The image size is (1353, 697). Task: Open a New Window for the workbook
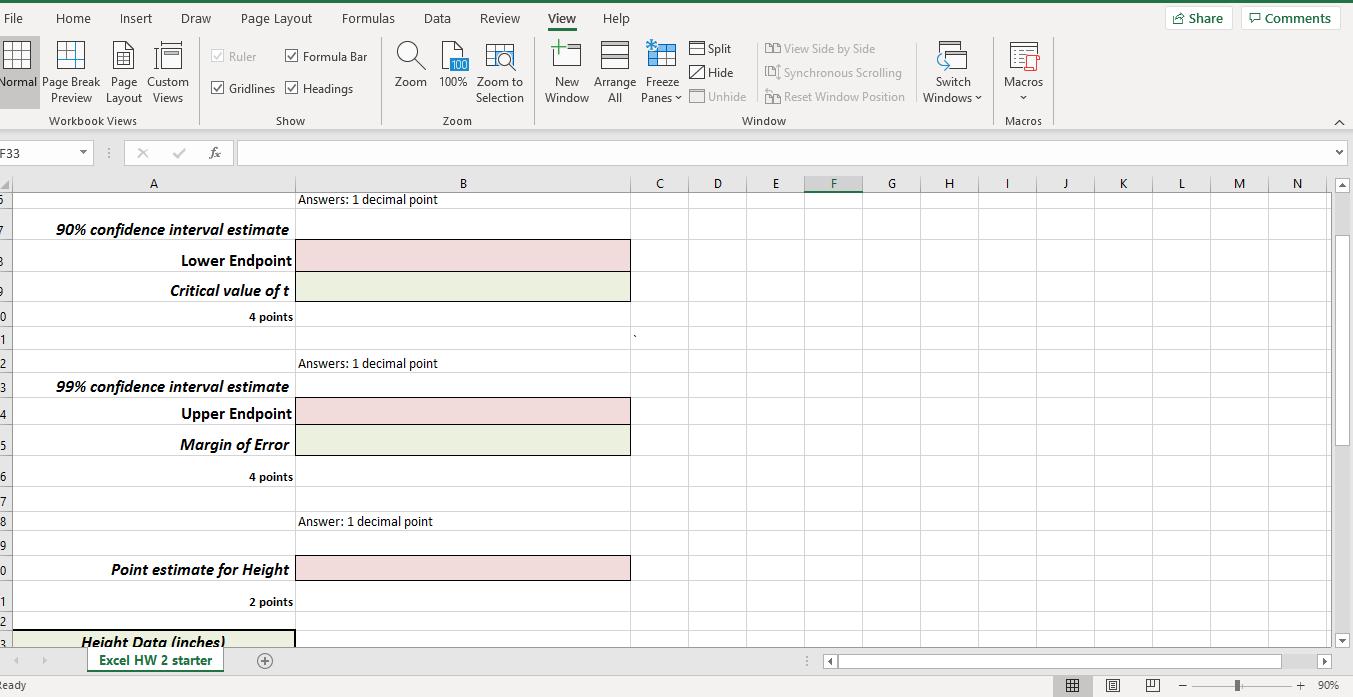point(566,69)
